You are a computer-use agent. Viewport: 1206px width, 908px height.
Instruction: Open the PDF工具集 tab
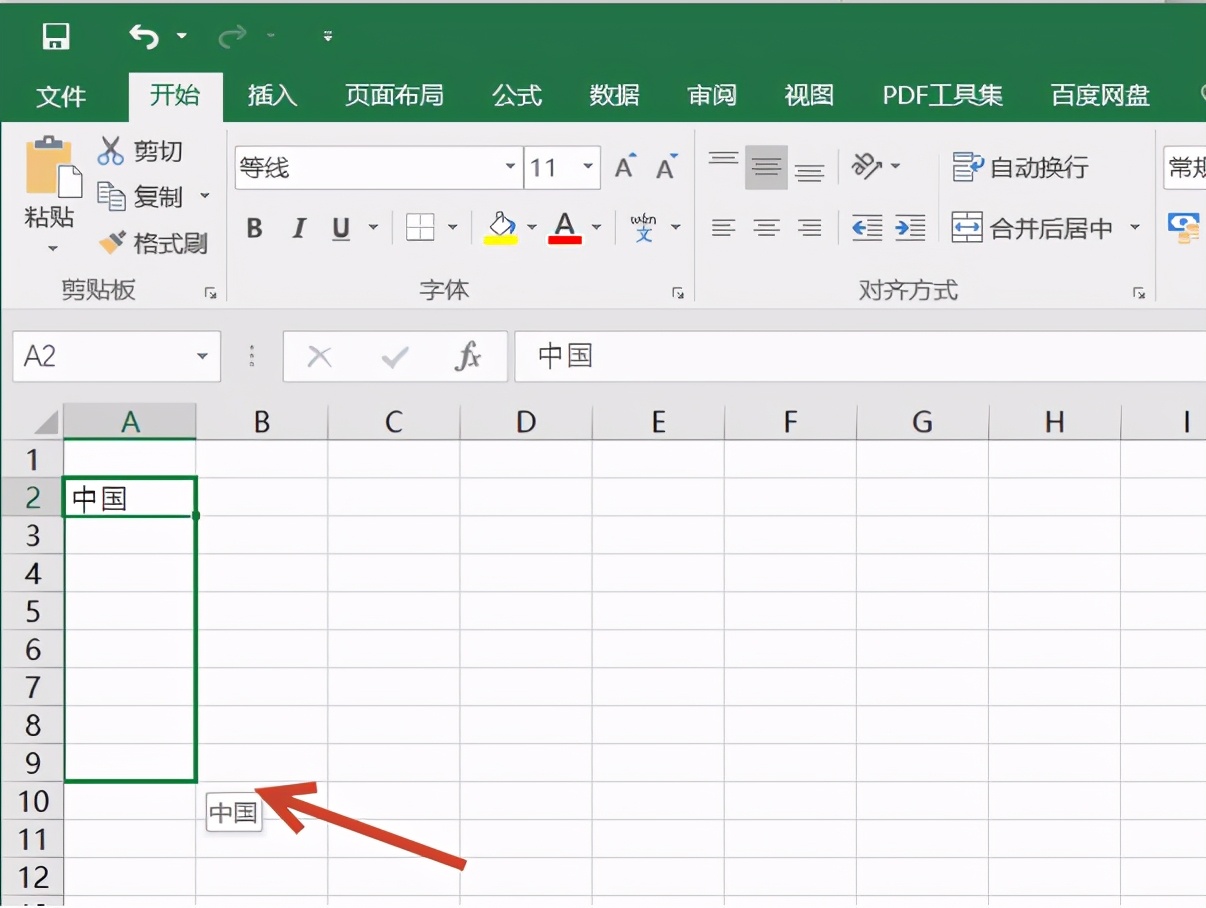(942, 96)
